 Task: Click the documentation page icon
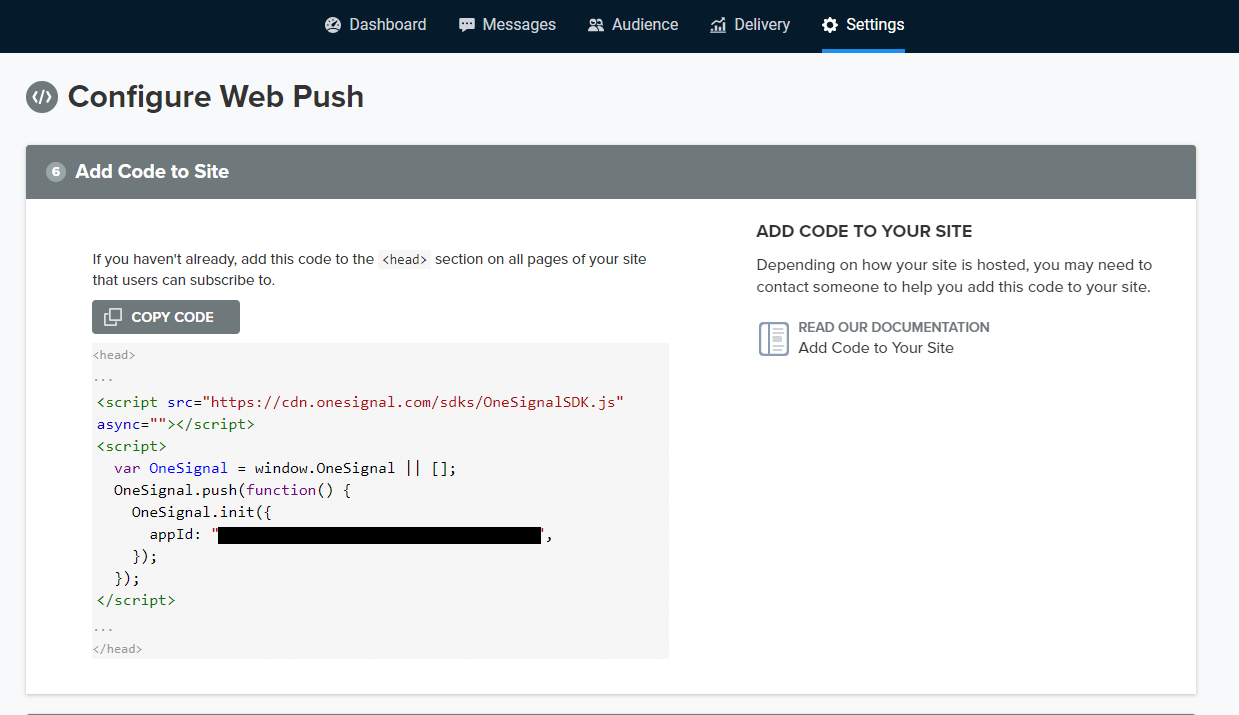774,338
